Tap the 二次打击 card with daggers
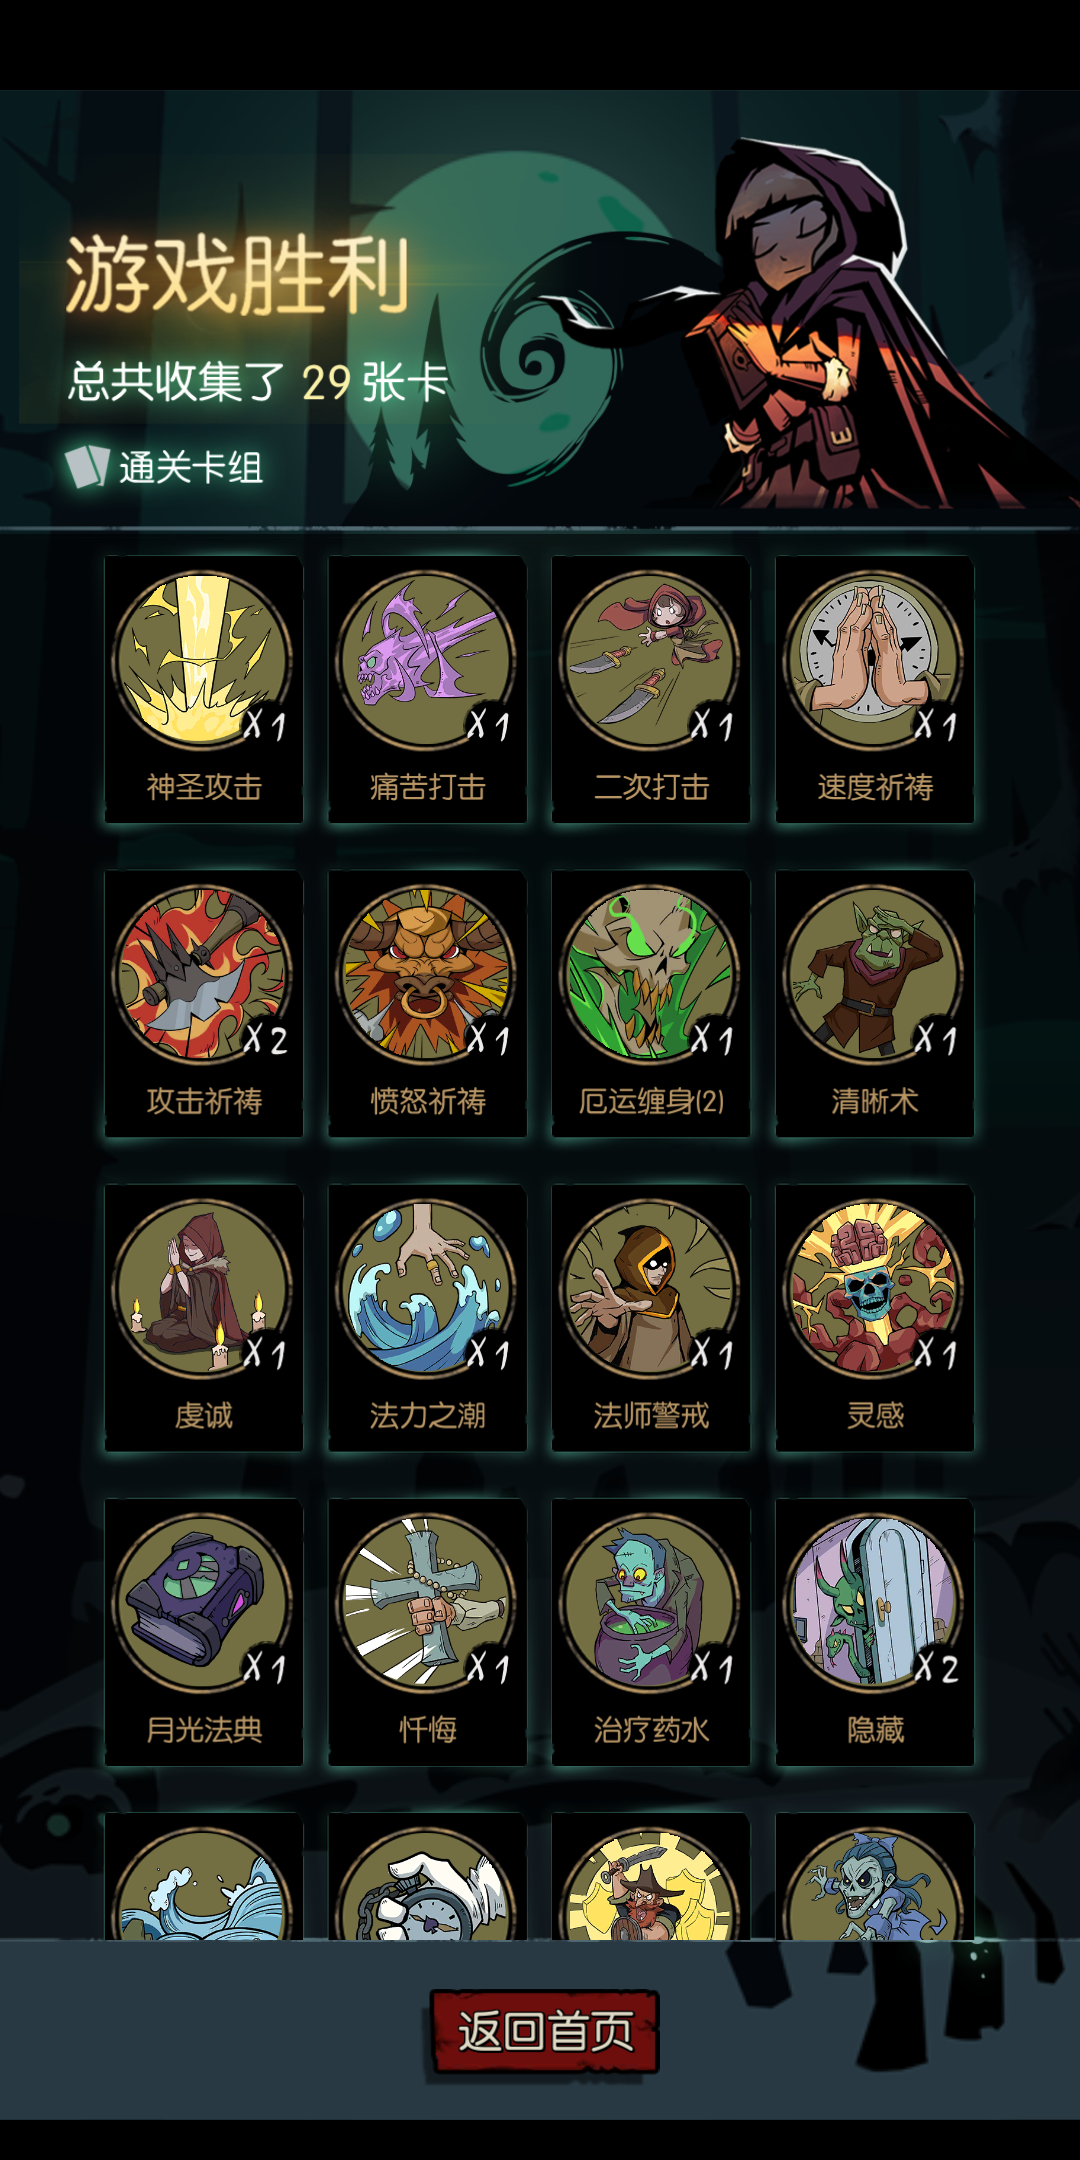The image size is (1080, 2160). tap(651, 689)
